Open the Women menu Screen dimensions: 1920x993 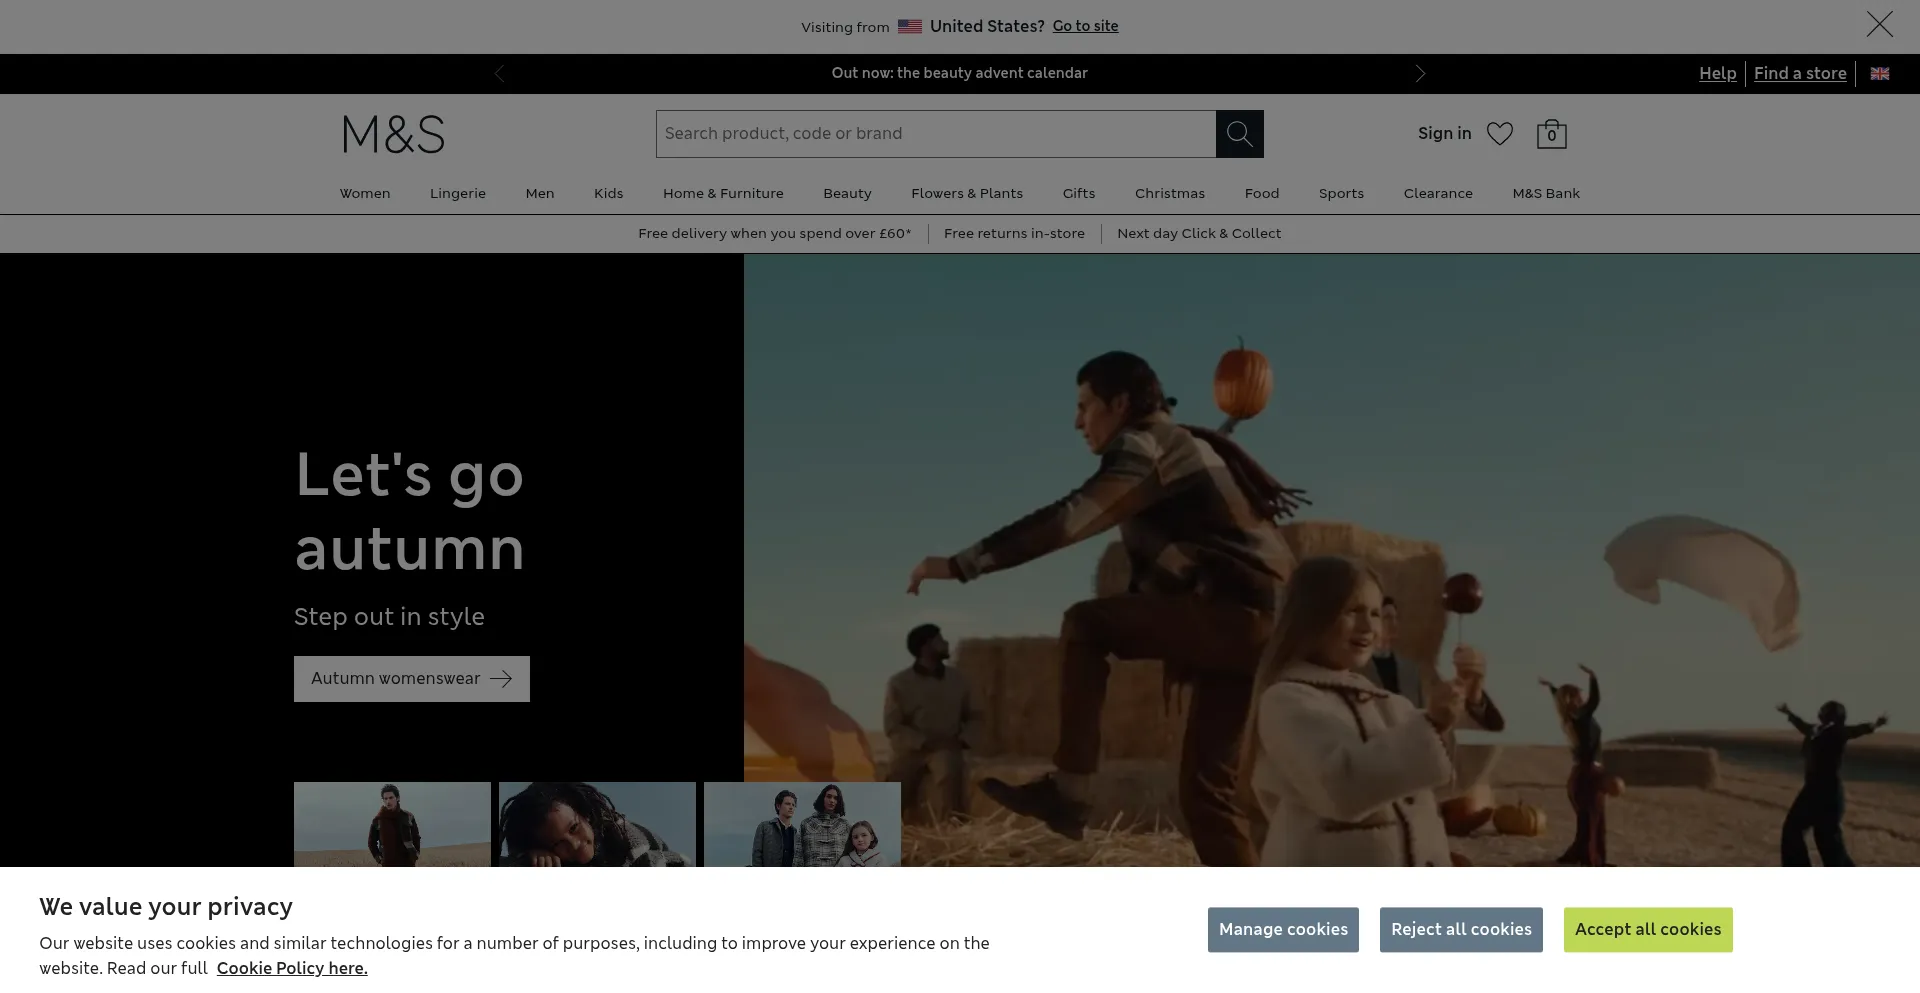[x=365, y=194]
